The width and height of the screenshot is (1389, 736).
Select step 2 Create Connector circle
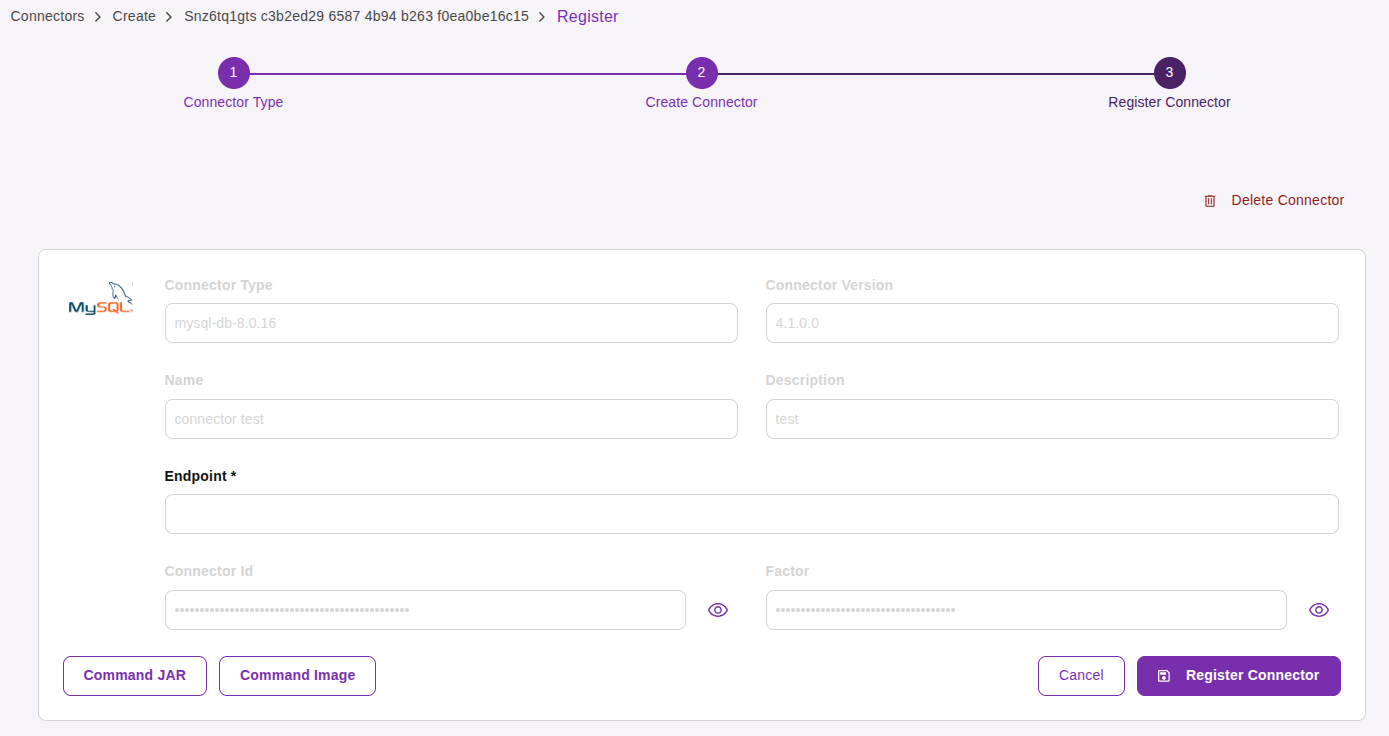701,72
